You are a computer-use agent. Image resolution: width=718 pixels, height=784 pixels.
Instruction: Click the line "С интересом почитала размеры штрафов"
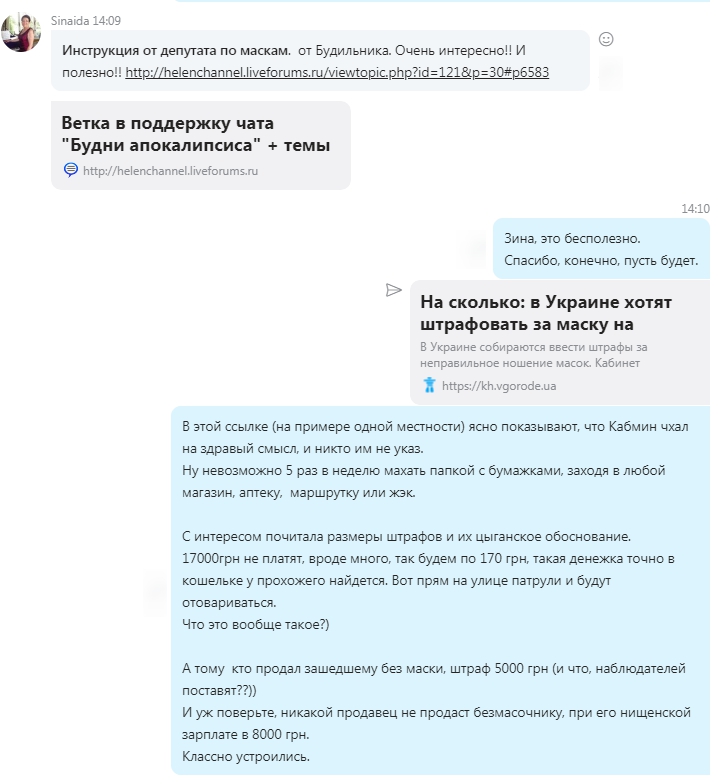(406, 536)
